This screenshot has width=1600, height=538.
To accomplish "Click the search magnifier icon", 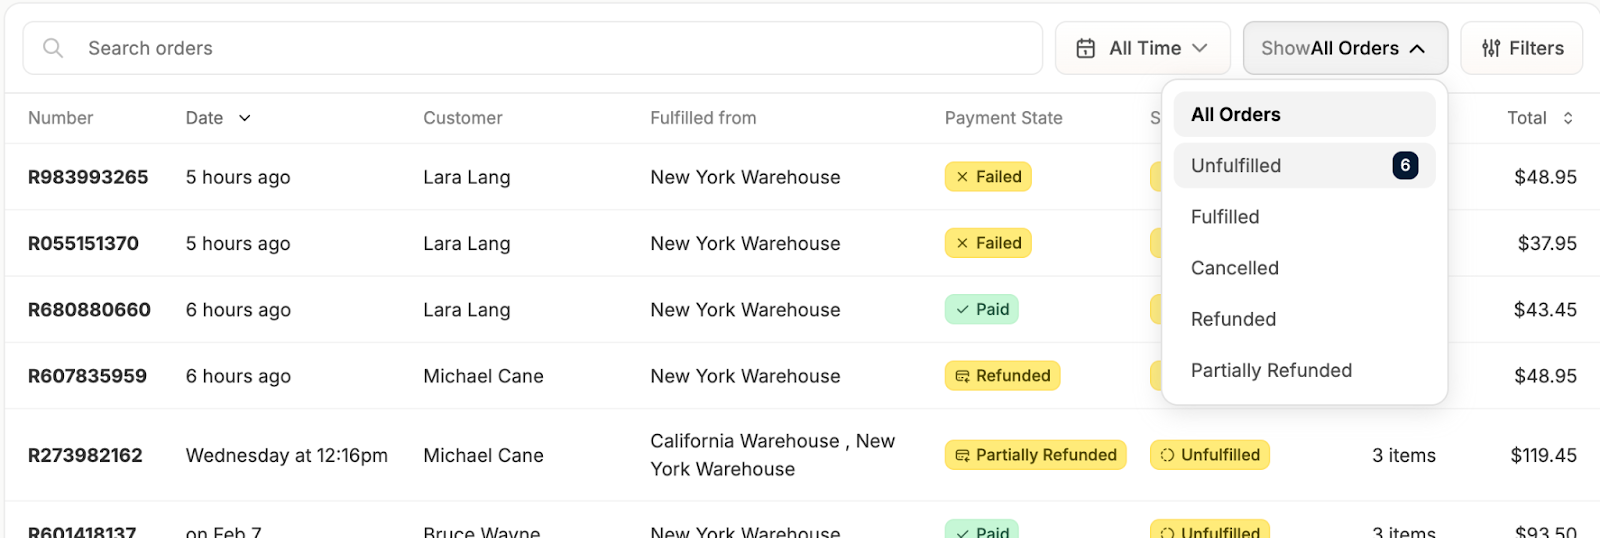I will (53, 48).
